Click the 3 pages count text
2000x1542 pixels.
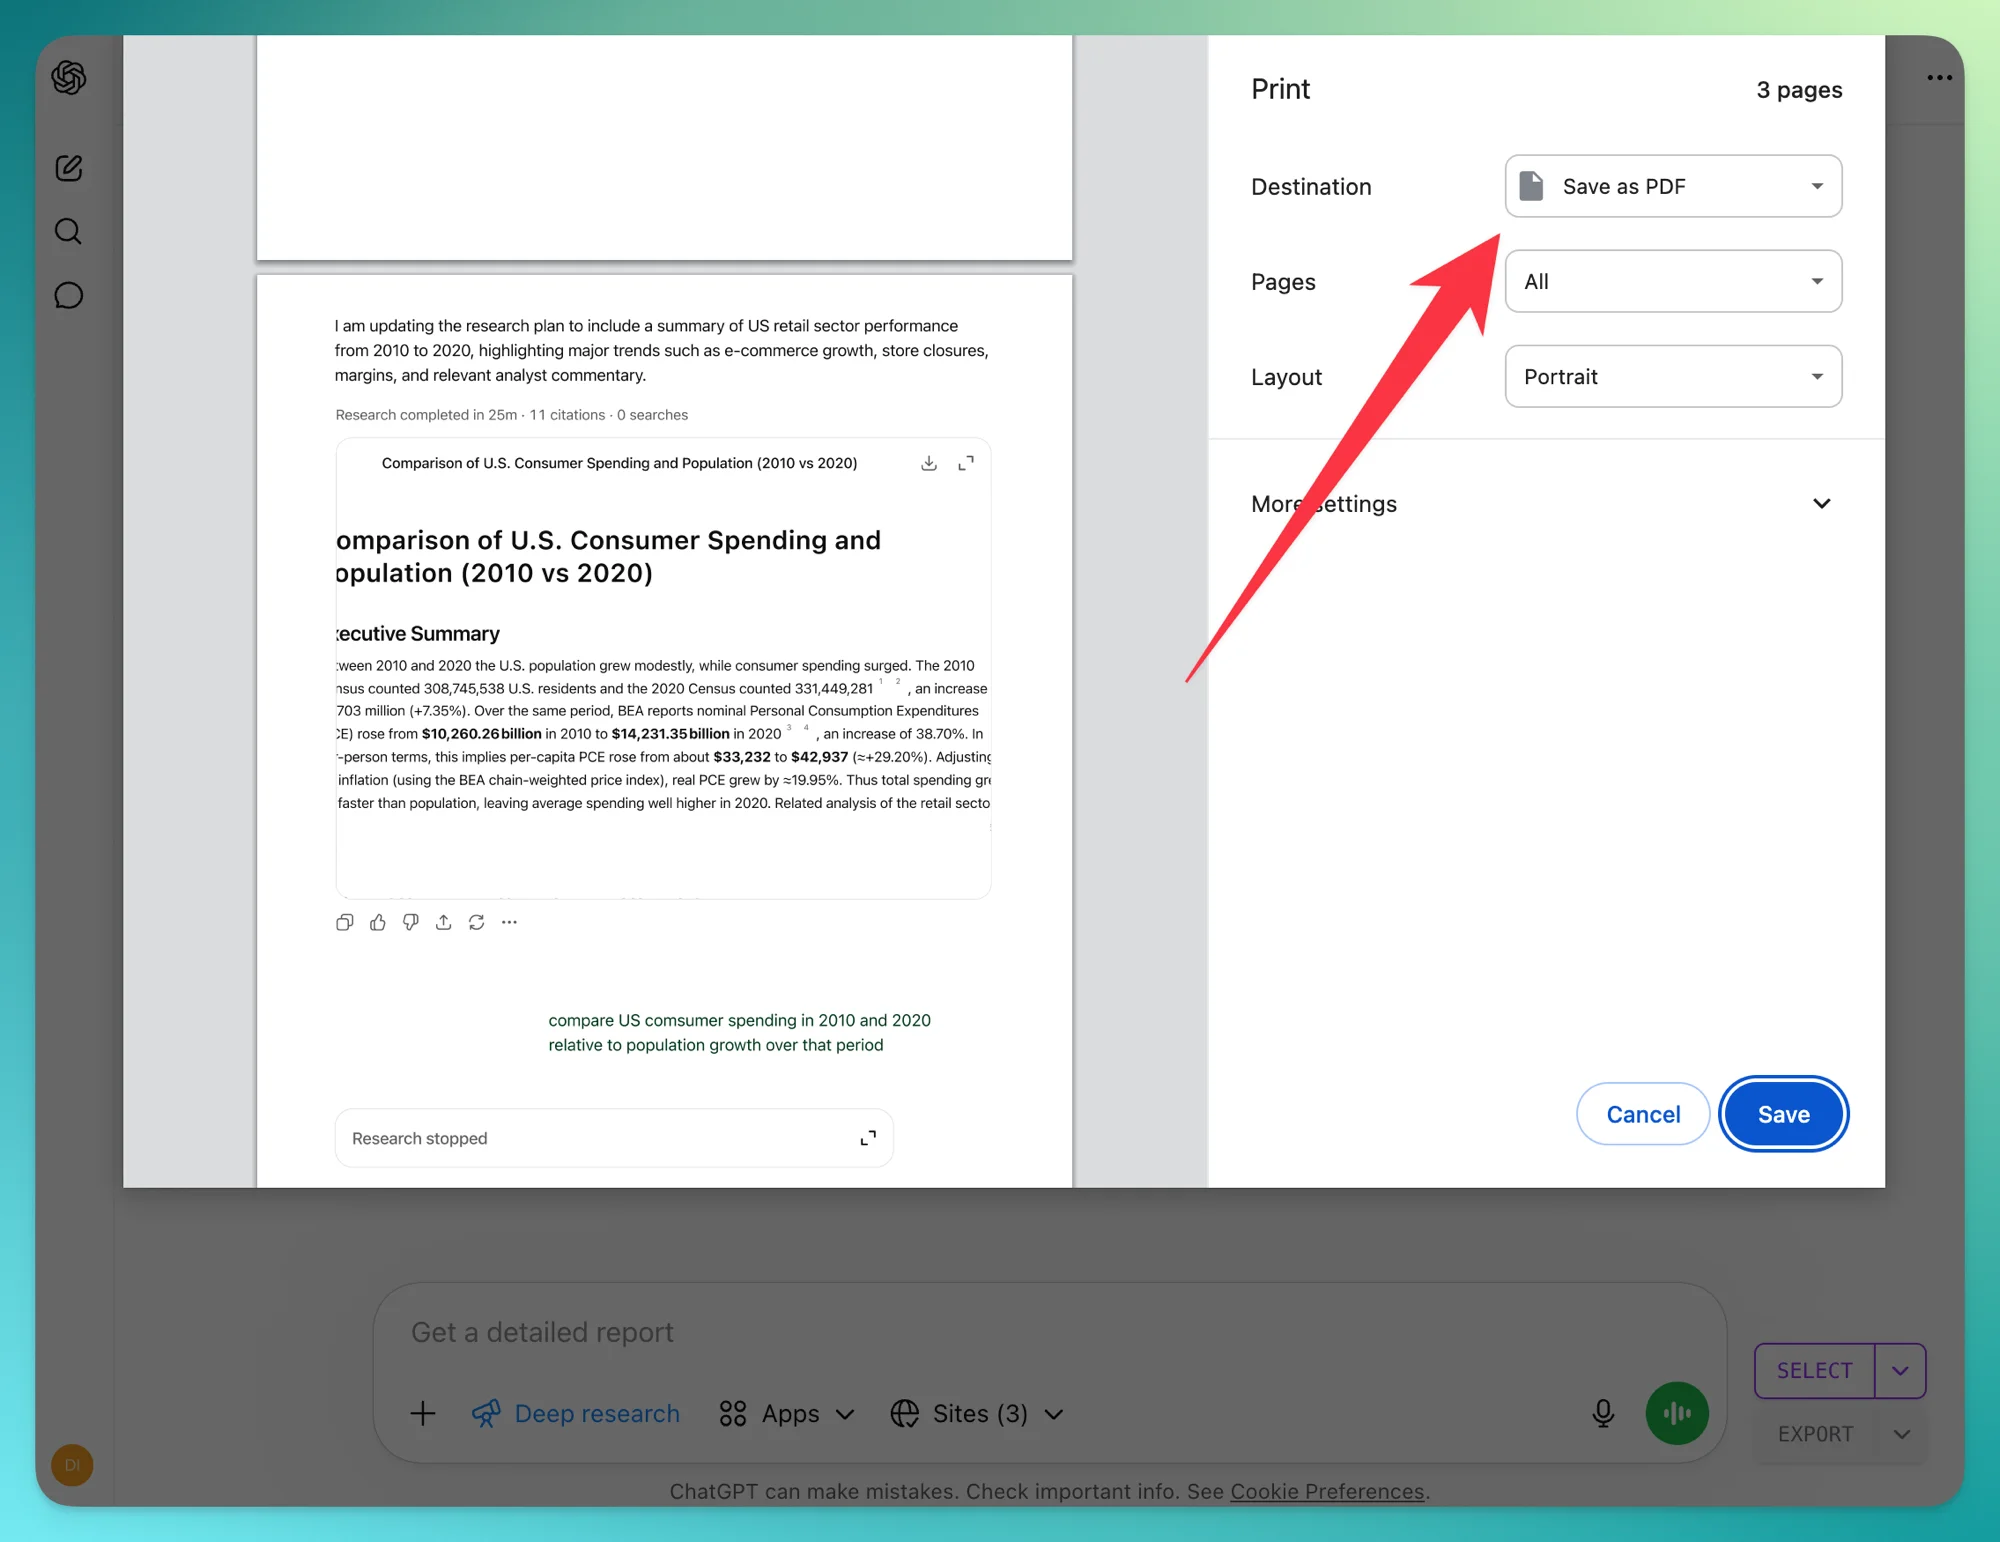click(1799, 90)
